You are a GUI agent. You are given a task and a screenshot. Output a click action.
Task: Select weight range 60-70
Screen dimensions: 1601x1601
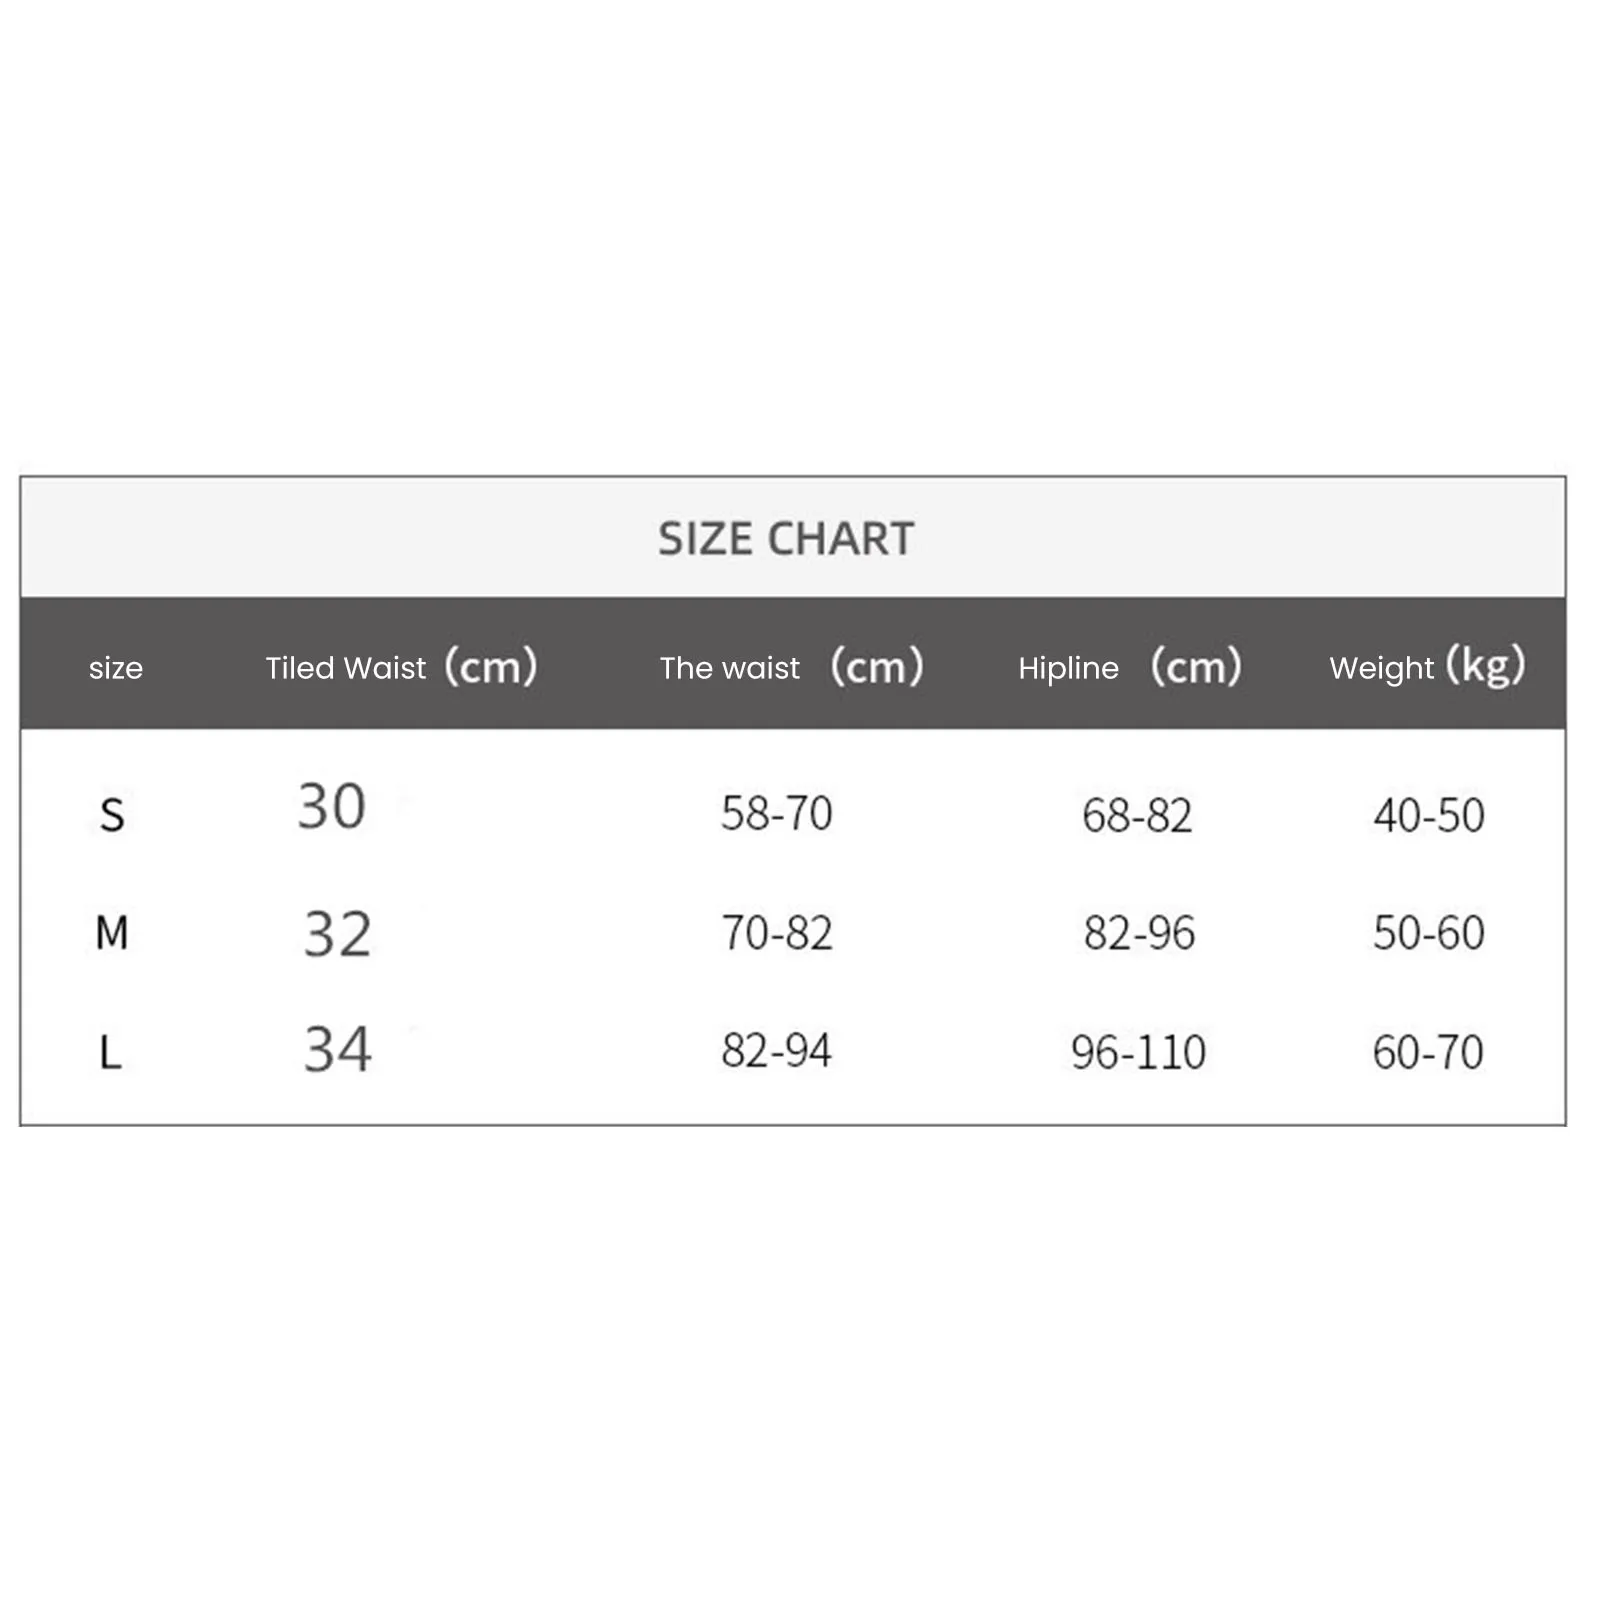point(1427,1052)
